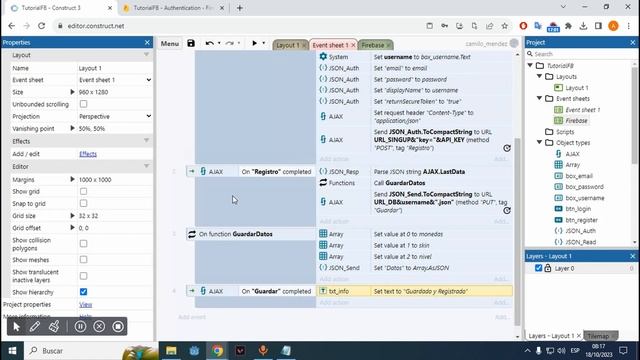Open File Explorer from taskbar

click(x=171, y=351)
